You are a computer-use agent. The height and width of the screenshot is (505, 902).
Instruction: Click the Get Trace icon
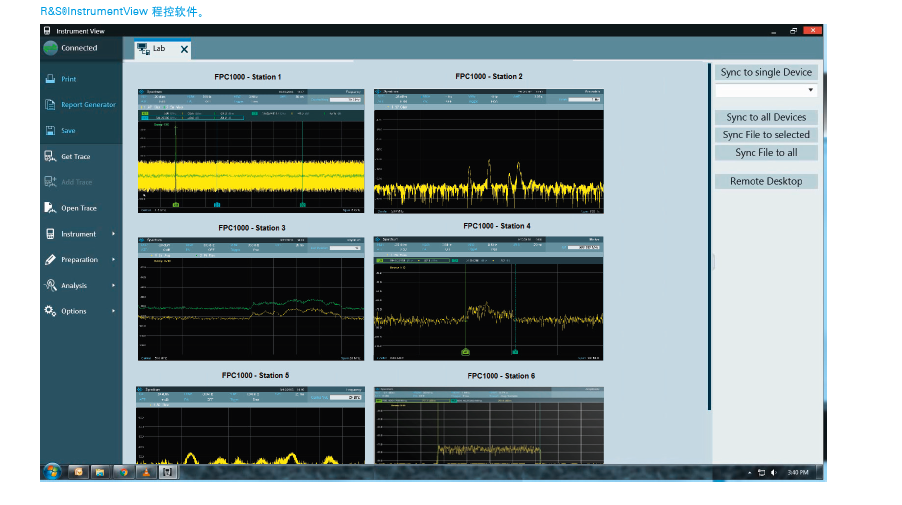51,156
